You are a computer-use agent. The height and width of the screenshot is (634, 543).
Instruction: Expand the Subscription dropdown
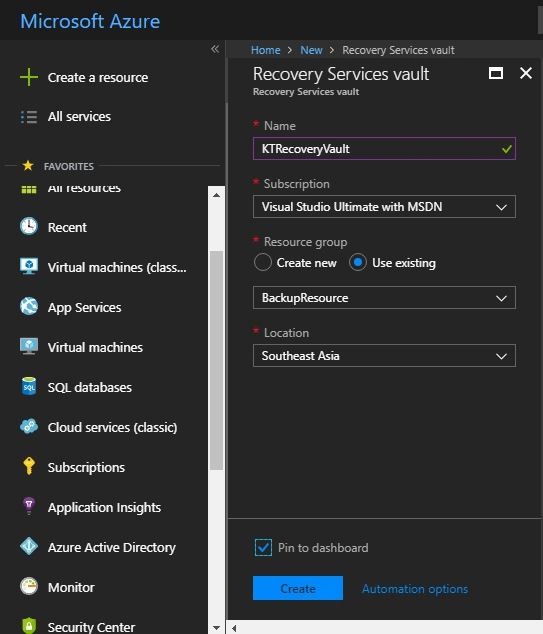pos(384,207)
